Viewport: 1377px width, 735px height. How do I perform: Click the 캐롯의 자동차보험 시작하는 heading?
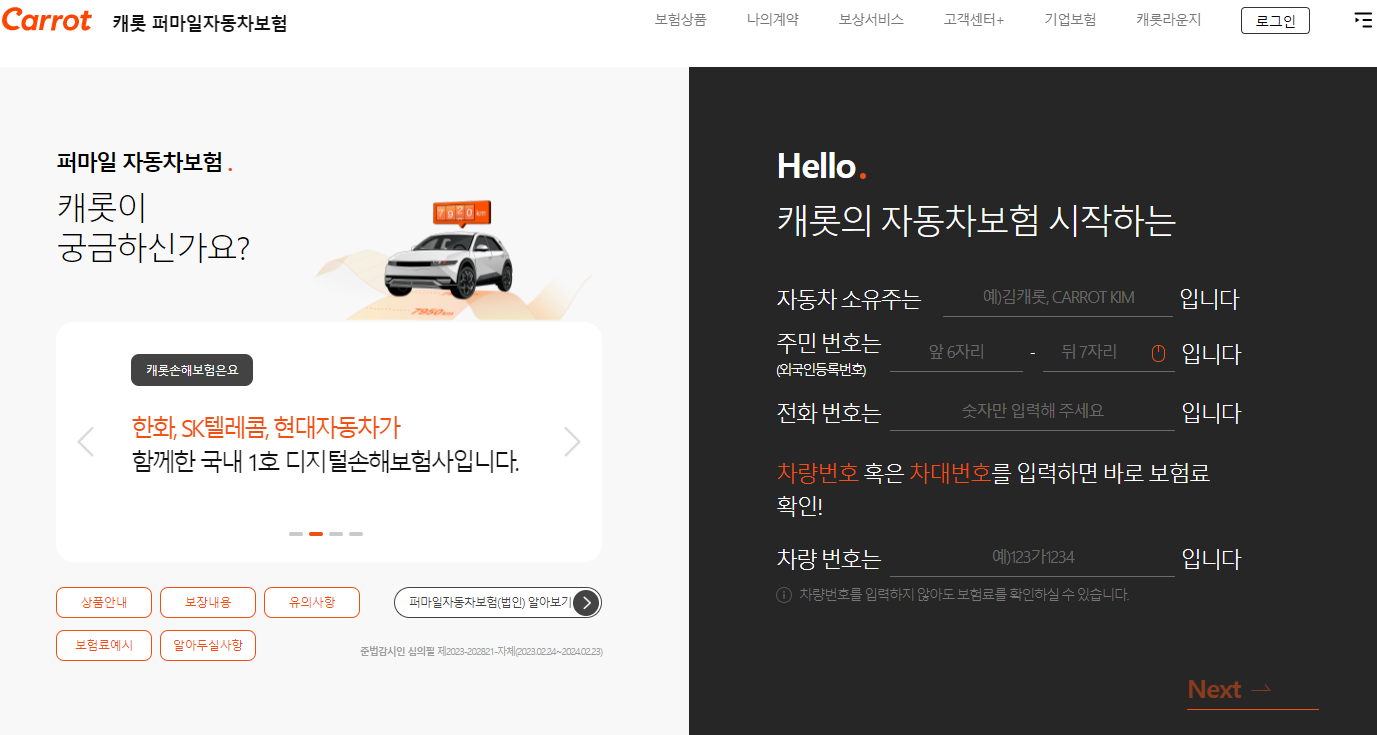[976, 221]
